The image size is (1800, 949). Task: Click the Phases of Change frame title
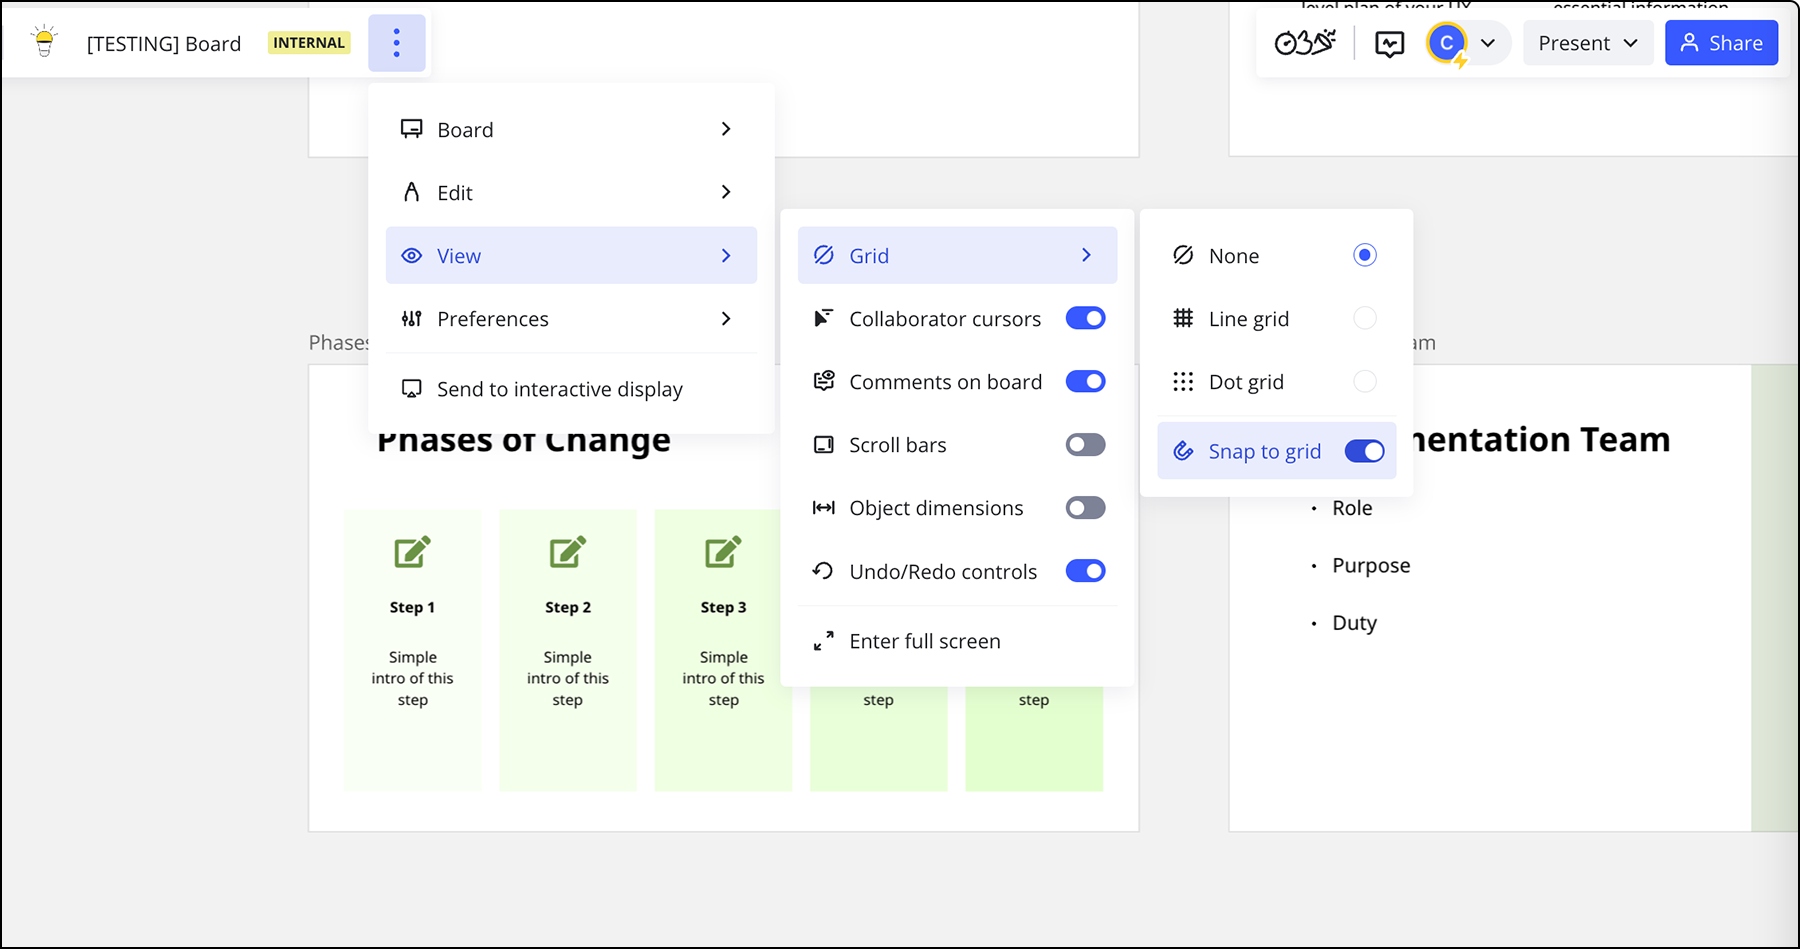click(x=340, y=342)
